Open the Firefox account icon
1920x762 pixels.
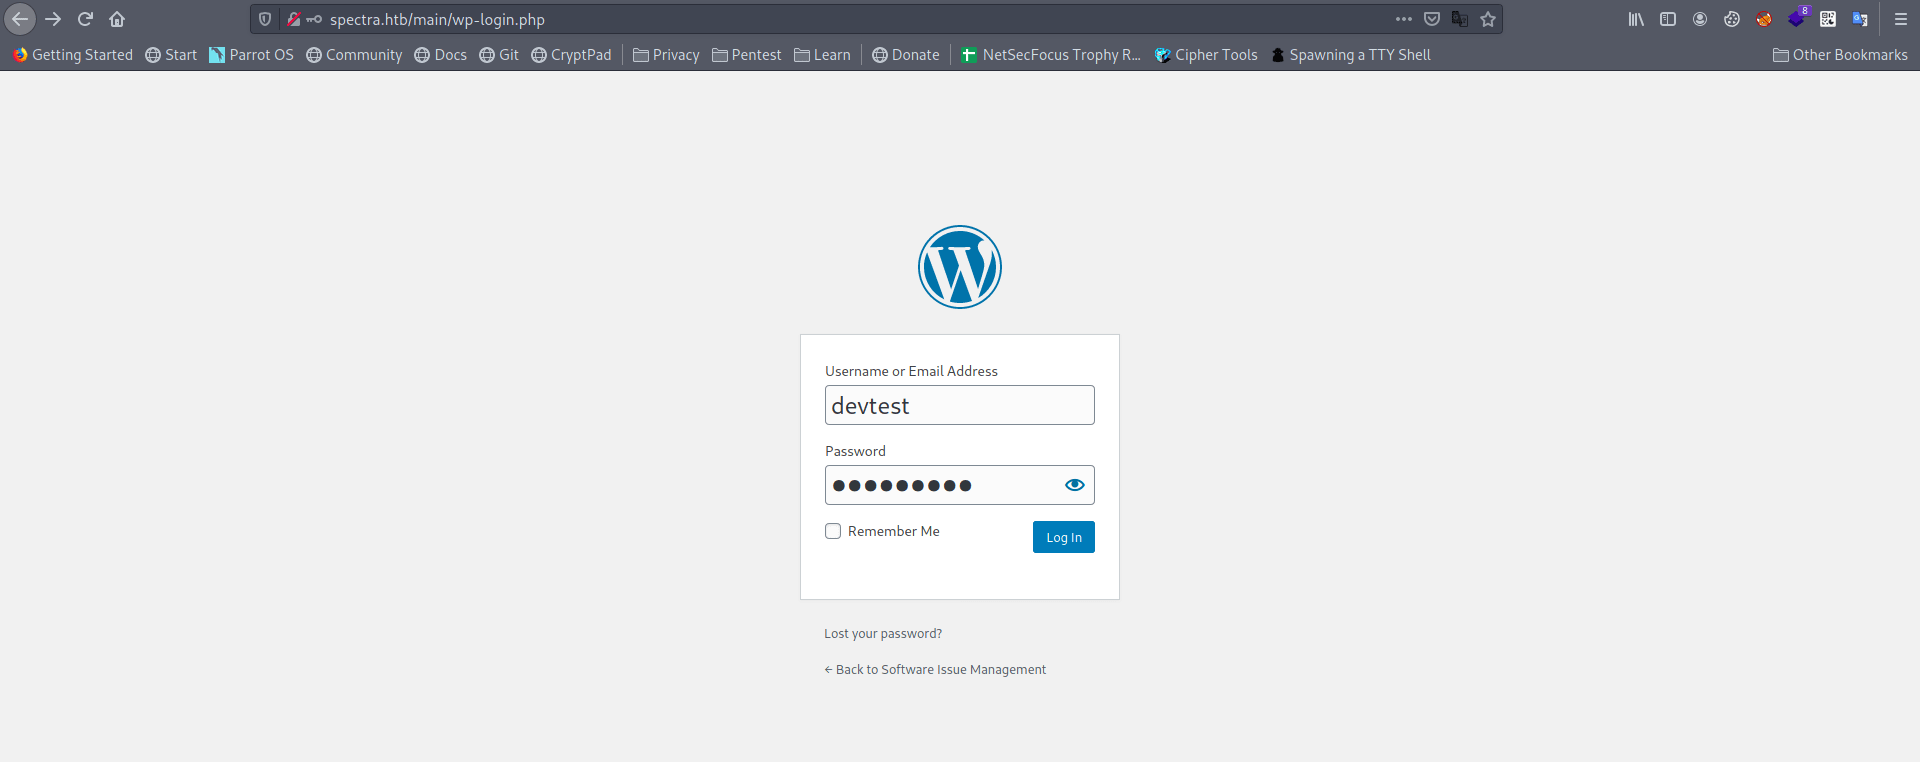(x=1700, y=19)
